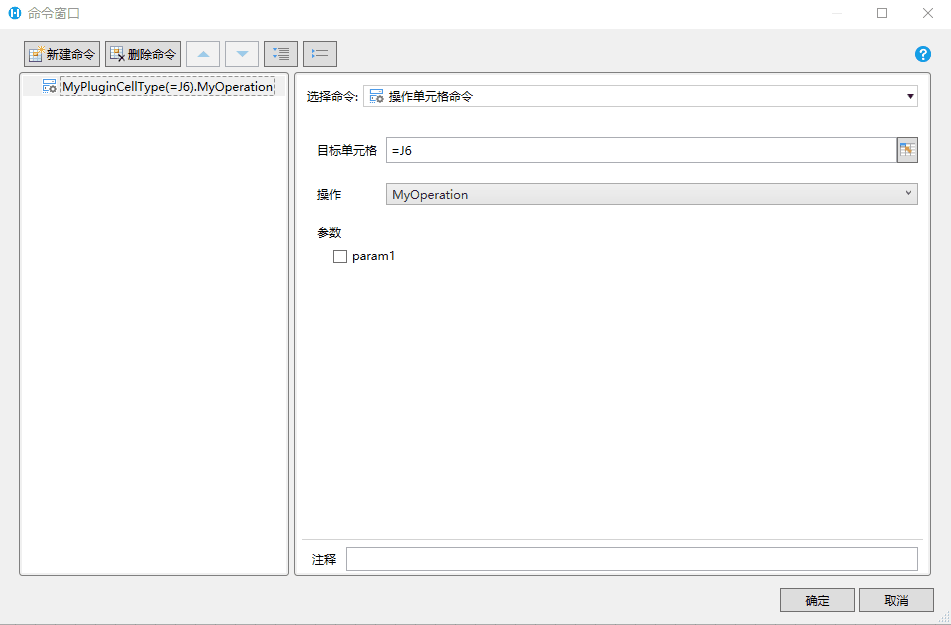
Task: Close the 命令窗口 window
Action: click(927, 13)
